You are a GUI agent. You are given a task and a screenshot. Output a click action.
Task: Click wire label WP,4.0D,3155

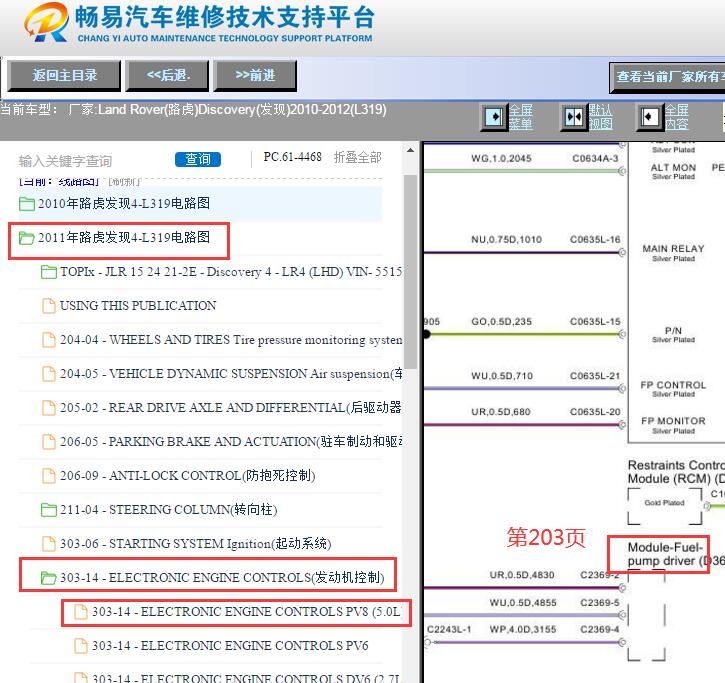point(523,629)
